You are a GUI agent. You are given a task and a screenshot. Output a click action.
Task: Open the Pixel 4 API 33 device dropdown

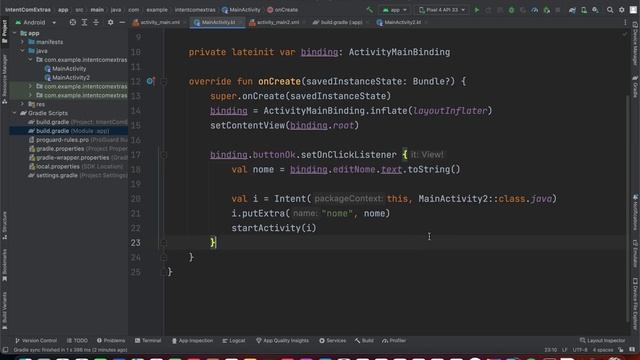(x=442, y=10)
